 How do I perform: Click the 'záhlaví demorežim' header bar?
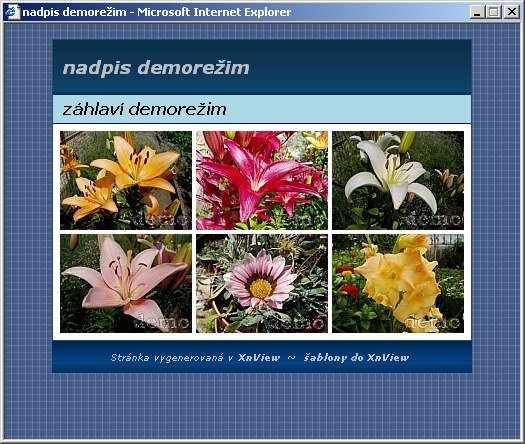click(262, 109)
